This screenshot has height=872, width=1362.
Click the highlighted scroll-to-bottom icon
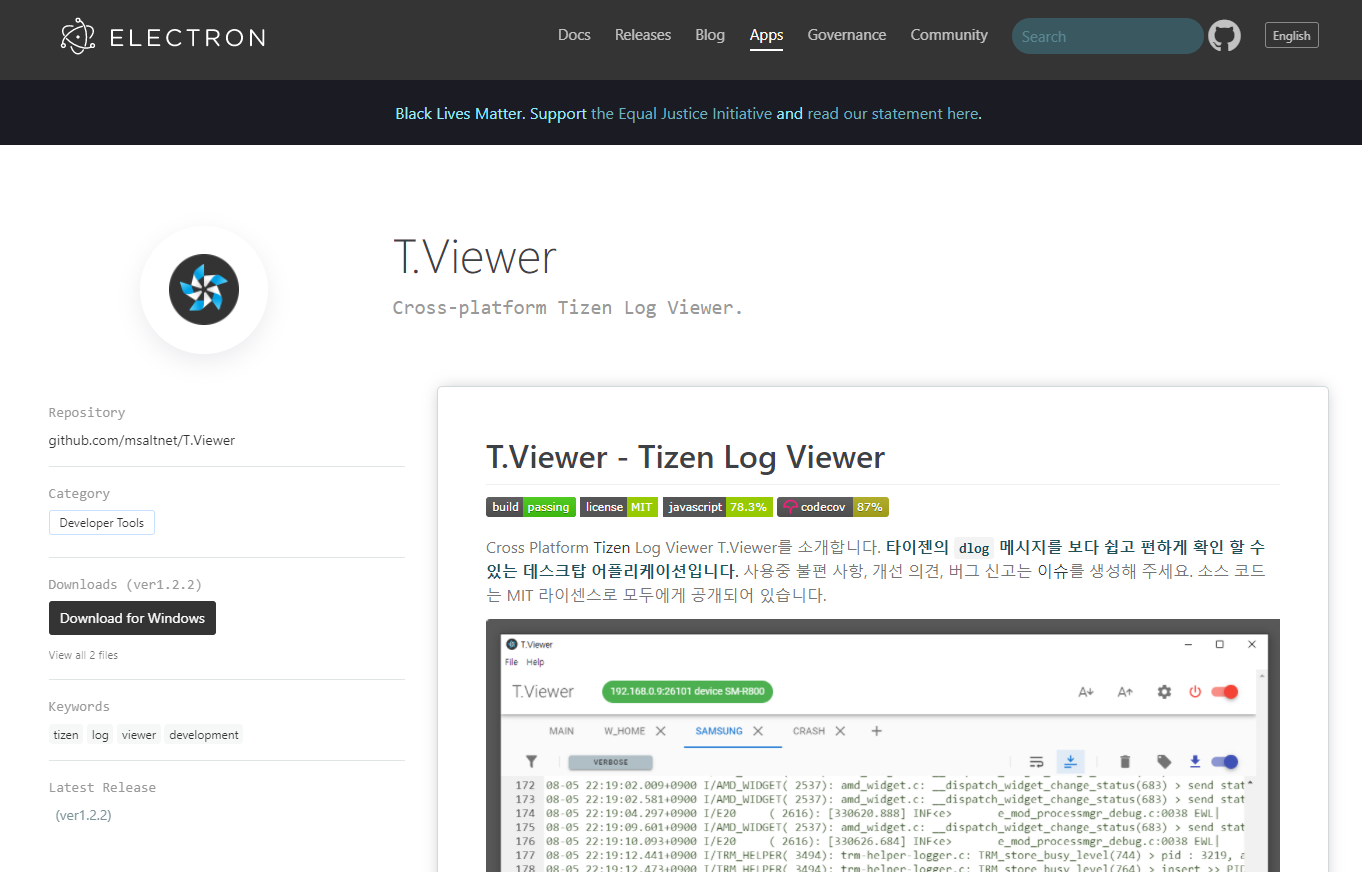(1070, 762)
